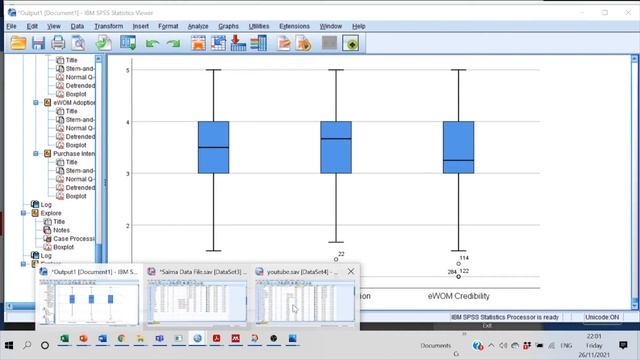Click the outline pane's scroll-up arrow
This screenshot has width=640, height=360.
[x=98, y=59]
